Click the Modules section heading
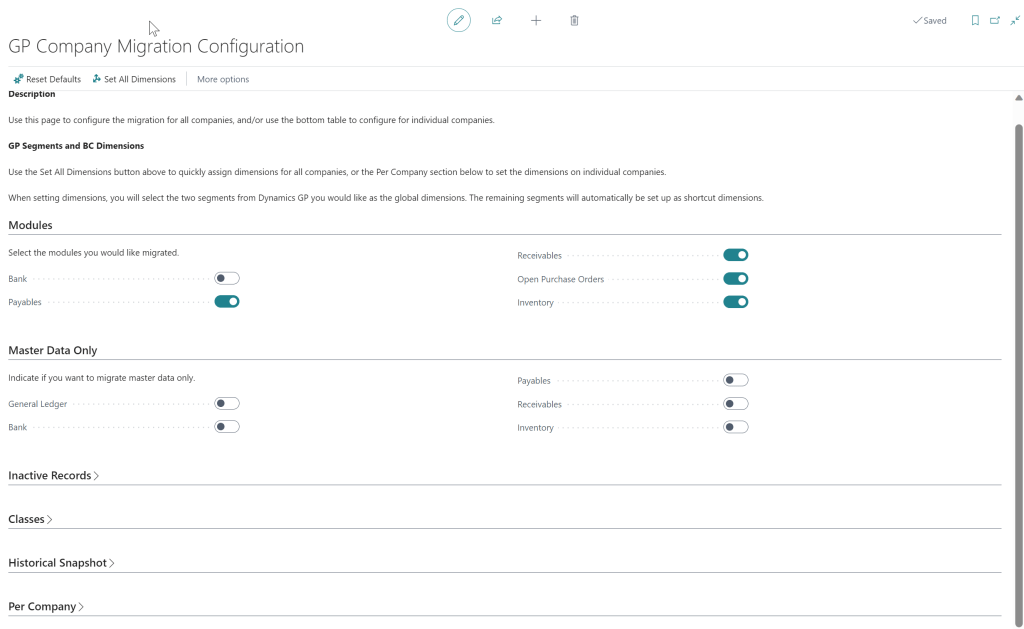Viewport: 1024px width, 629px height. coord(30,225)
